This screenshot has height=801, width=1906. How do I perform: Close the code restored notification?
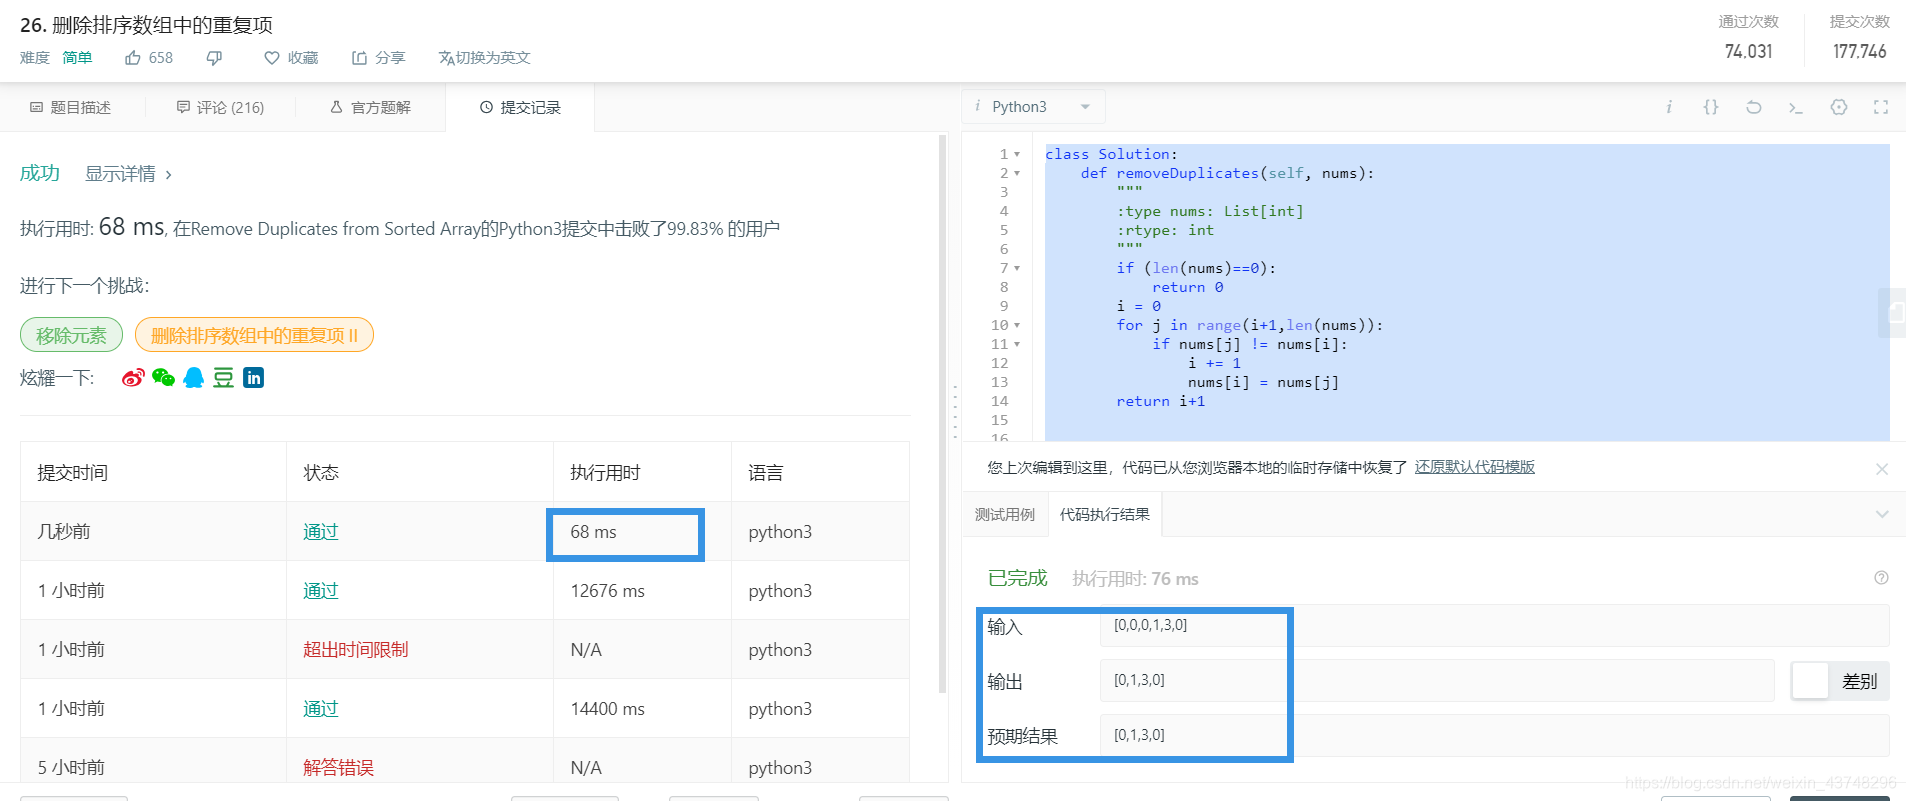(x=1882, y=469)
